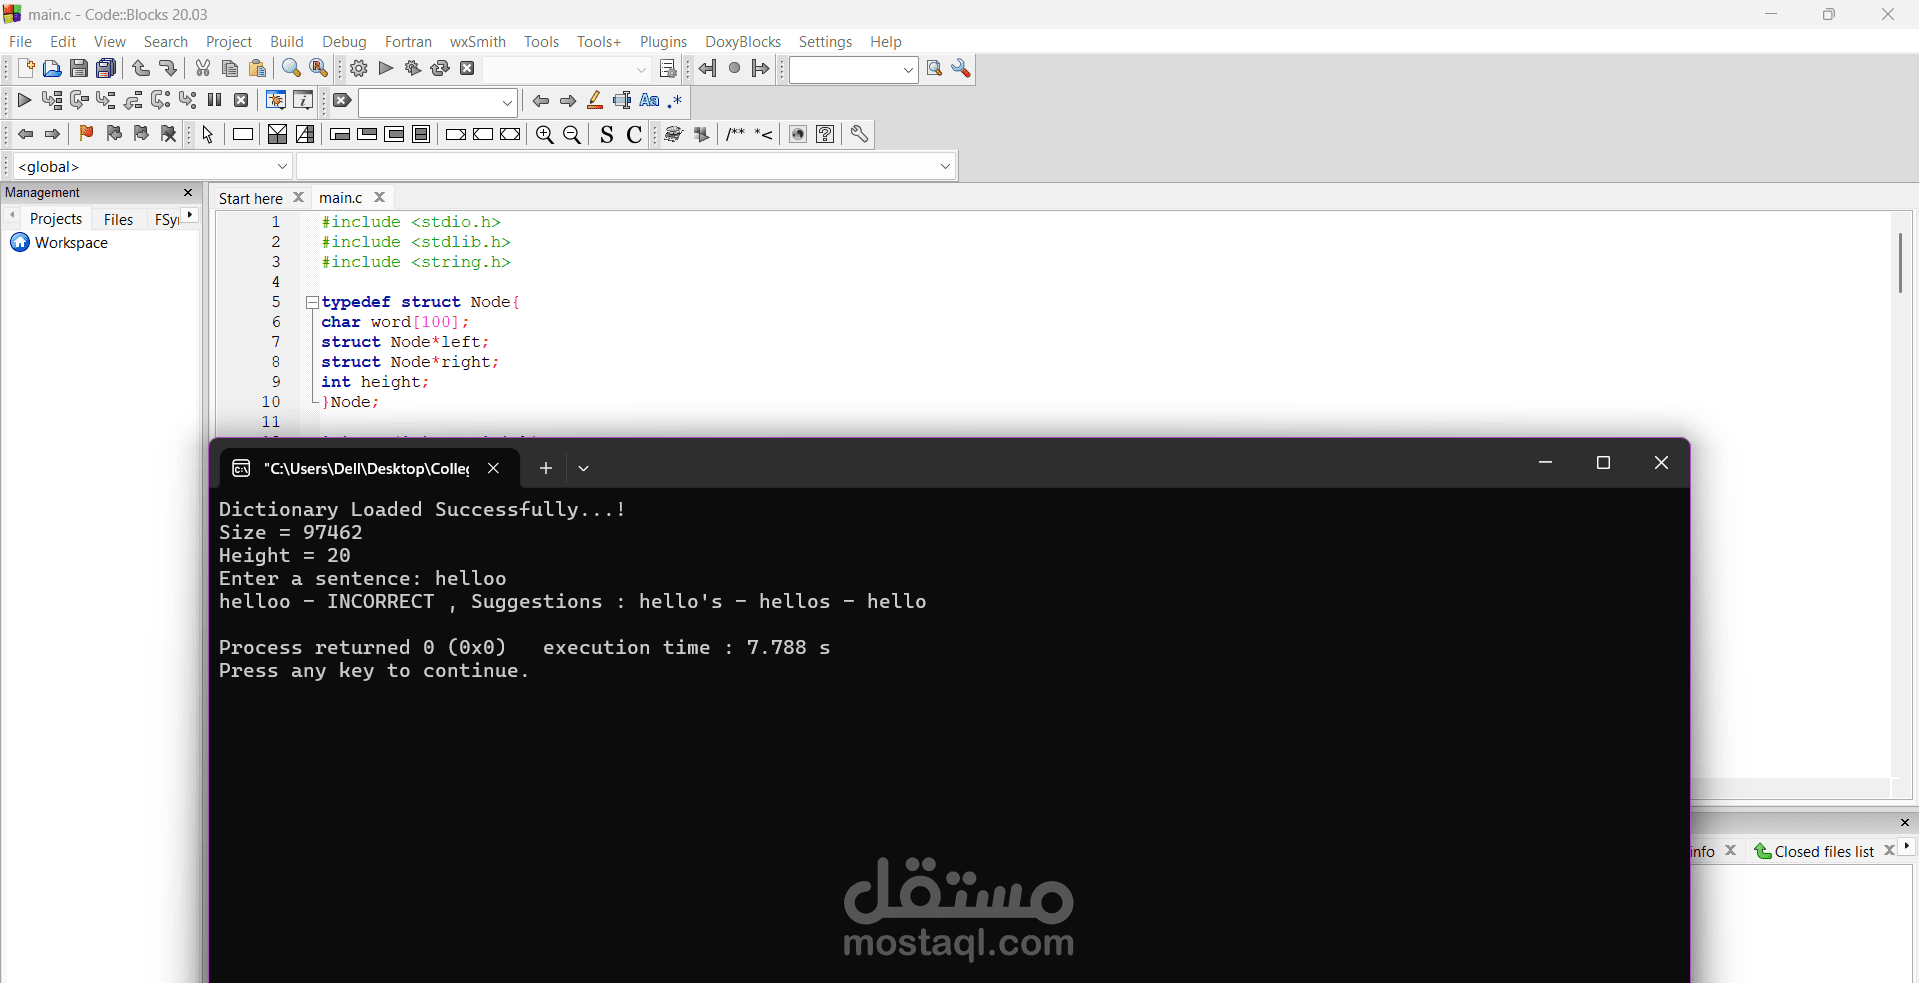Screen dimensions: 1919x983
Task: Build and run icon
Action: [413, 69]
